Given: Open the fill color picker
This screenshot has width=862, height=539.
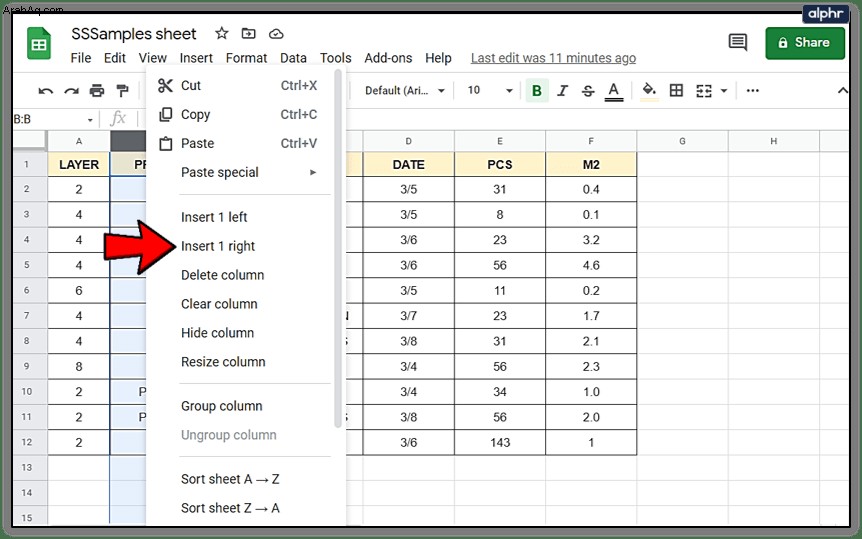Looking at the screenshot, I should click(649, 91).
